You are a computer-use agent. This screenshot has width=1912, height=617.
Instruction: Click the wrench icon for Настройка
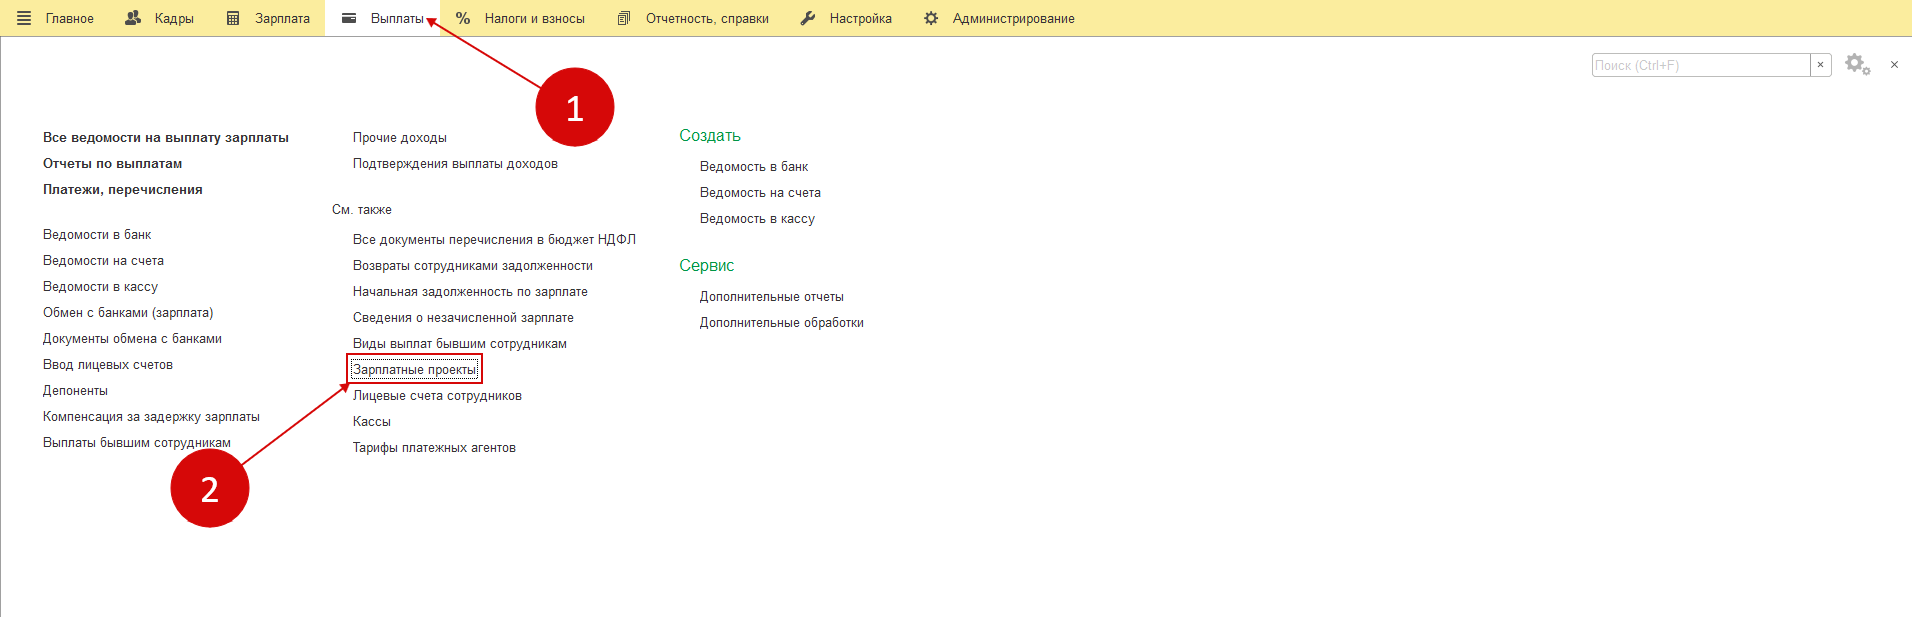click(808, 18)
